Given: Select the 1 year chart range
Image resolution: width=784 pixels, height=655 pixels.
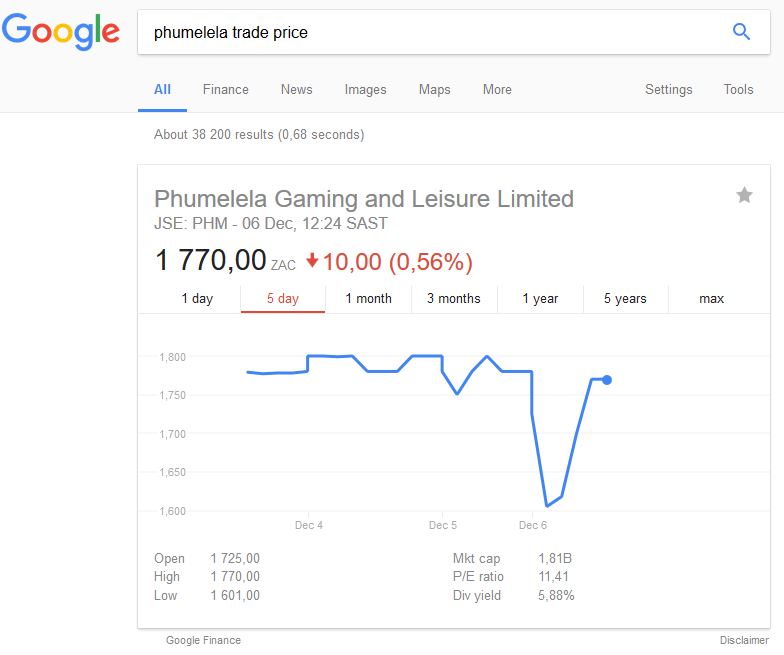Looking at the screenshot, I should (x=540, y=298).
